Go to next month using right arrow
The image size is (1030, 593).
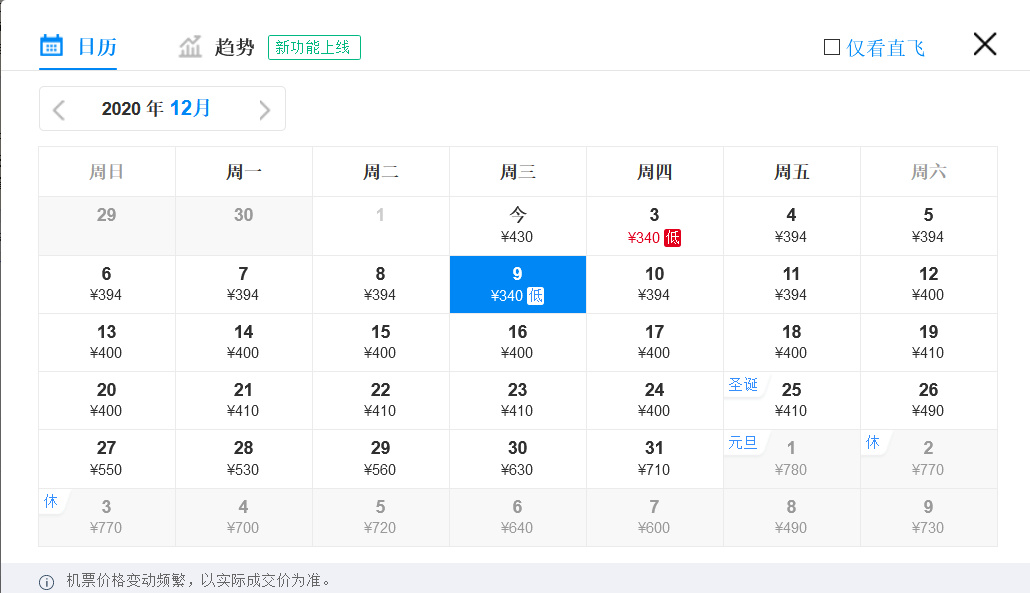point(265,108)
